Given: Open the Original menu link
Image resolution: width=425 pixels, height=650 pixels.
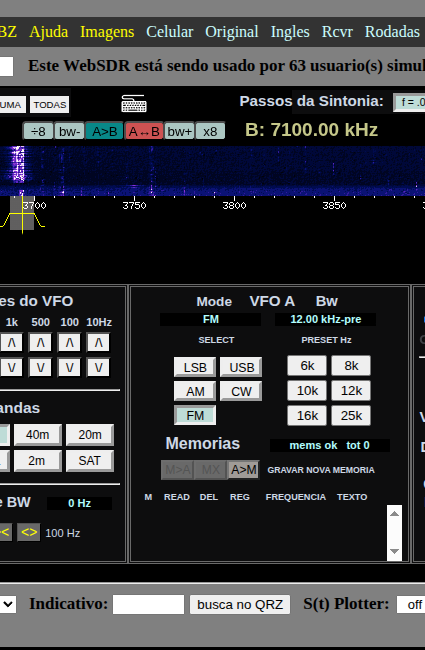Looking at the screenshot, I should coord(232,32).
